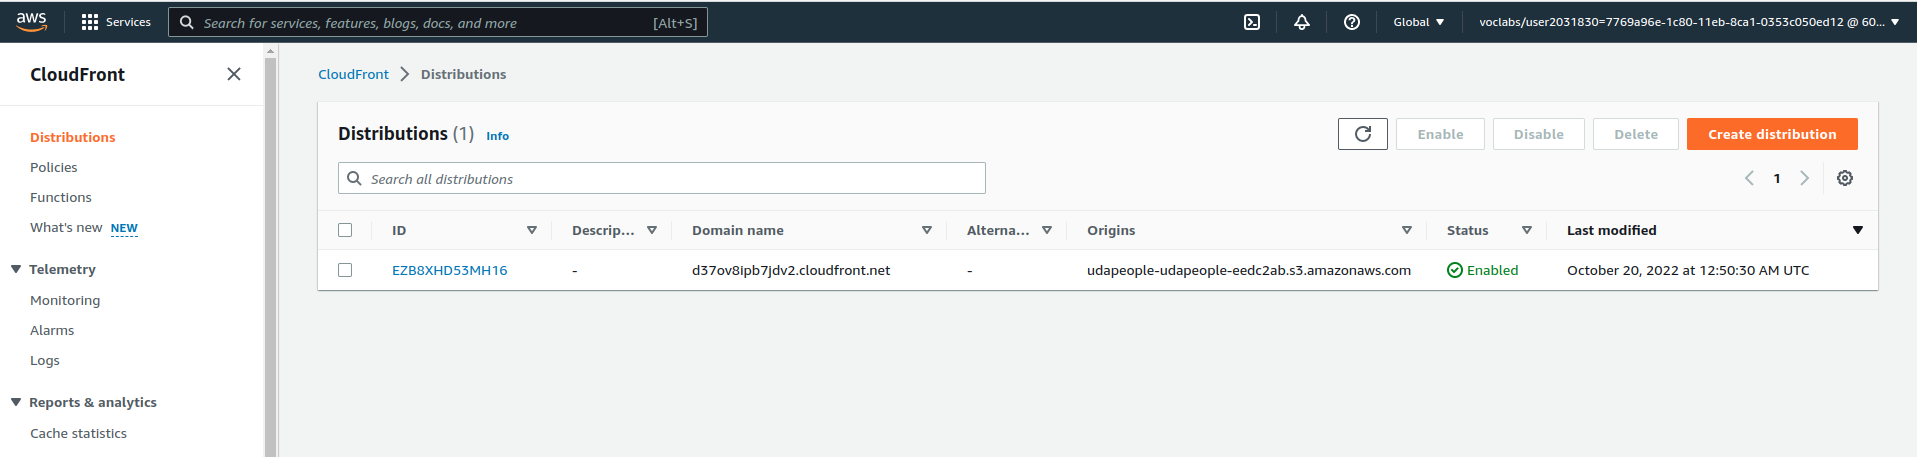Click the Distributions breadcrumb text

(463, 74)
